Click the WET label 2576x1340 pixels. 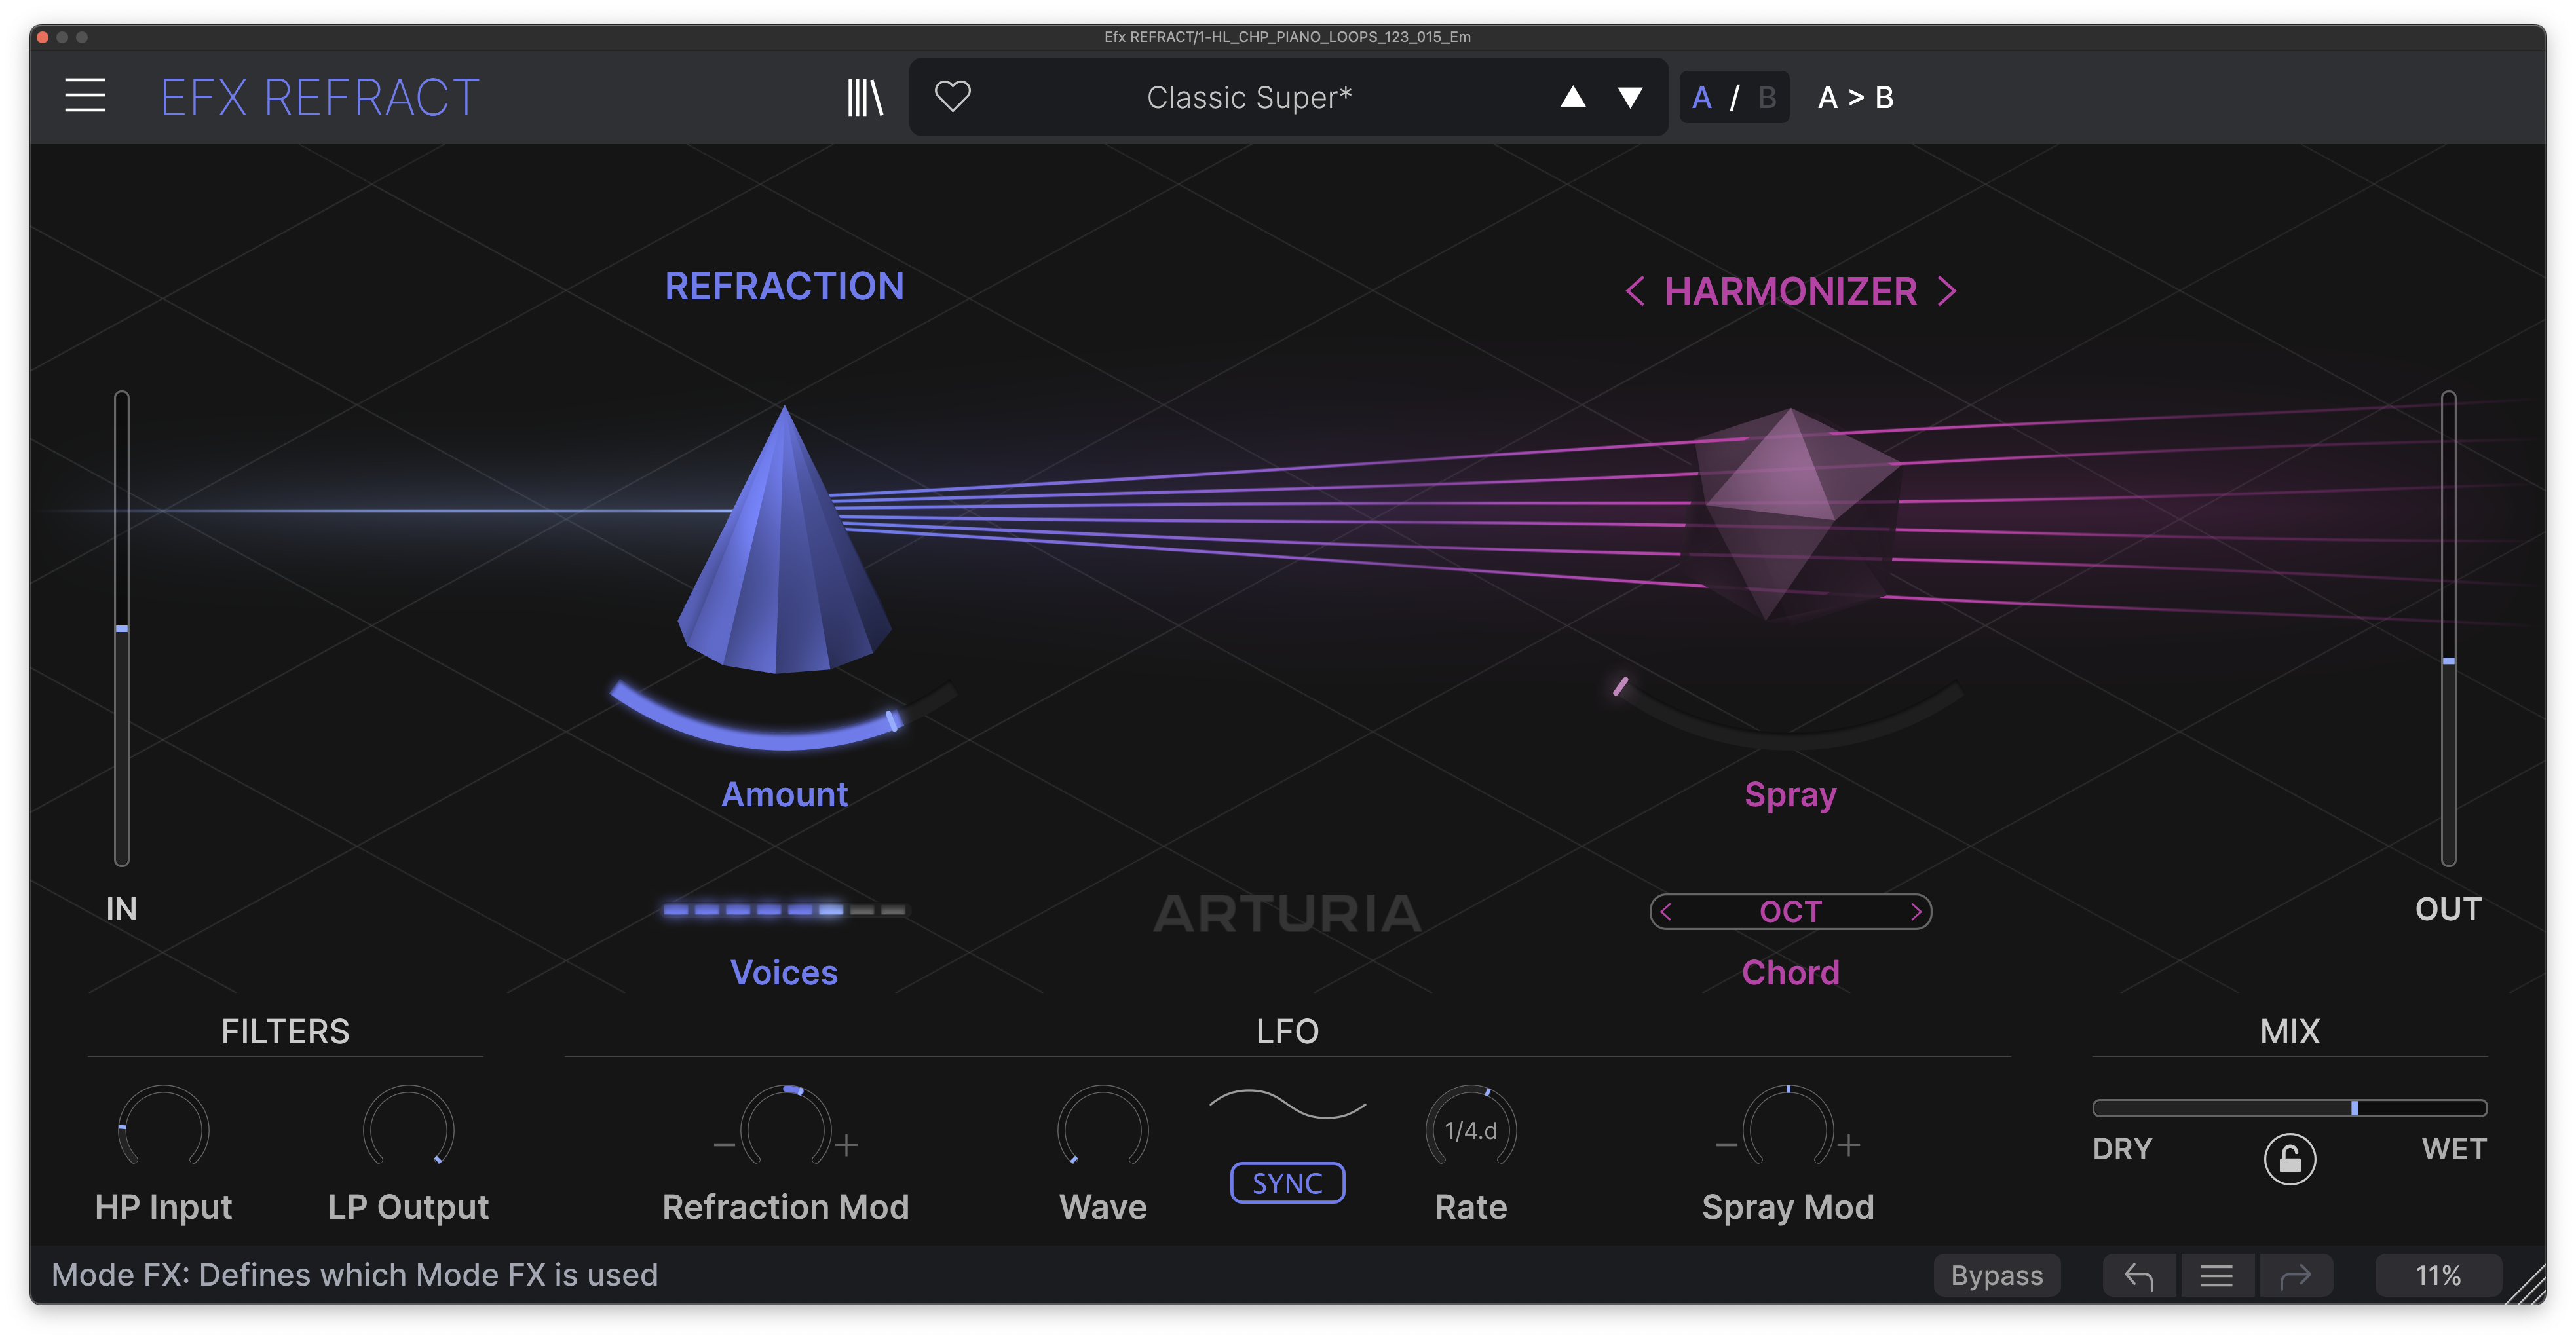[2453, 1148]
